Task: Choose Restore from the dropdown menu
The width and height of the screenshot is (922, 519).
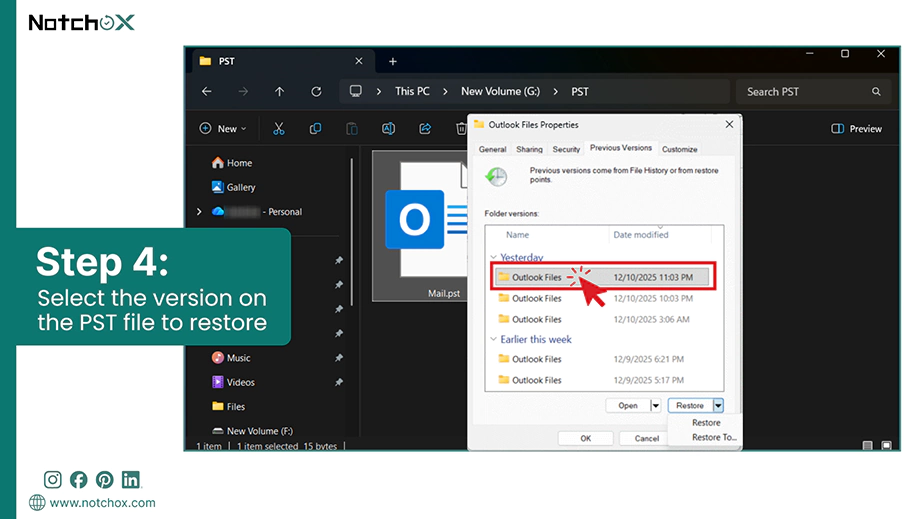Action: coord(706,423)
